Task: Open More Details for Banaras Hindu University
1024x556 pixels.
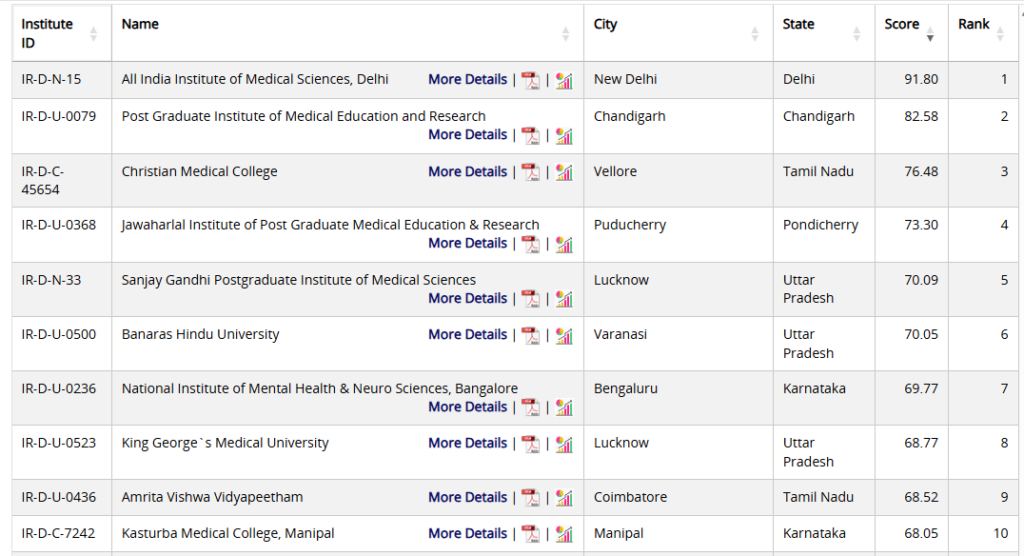Action: coord(467,335)
